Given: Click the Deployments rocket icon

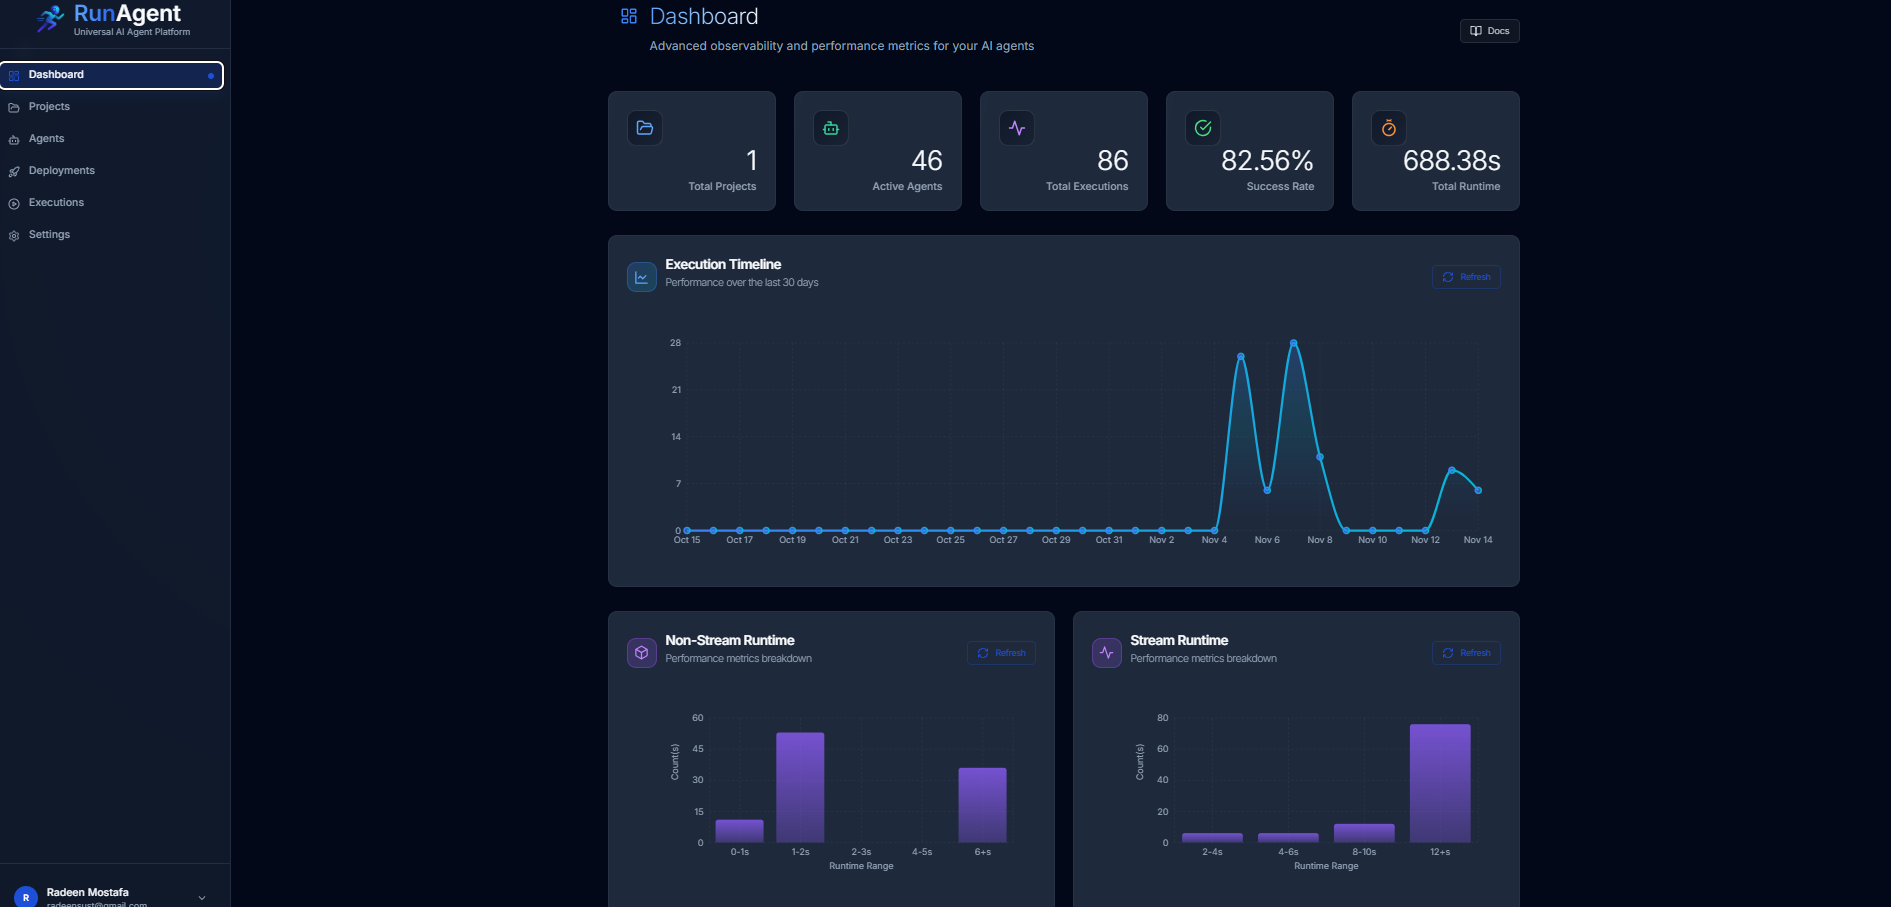Looking at the screenshot, I should (13, 170).
